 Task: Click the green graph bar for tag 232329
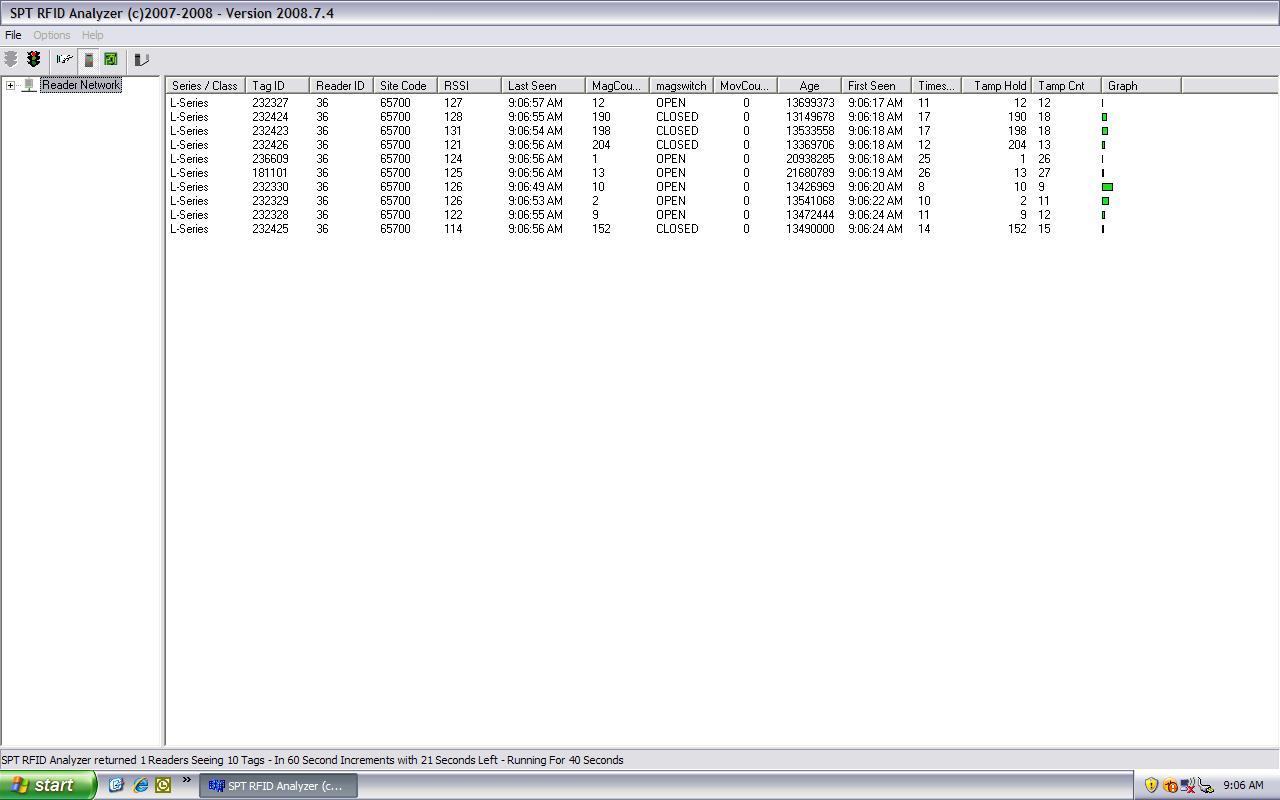[1105, 201]
